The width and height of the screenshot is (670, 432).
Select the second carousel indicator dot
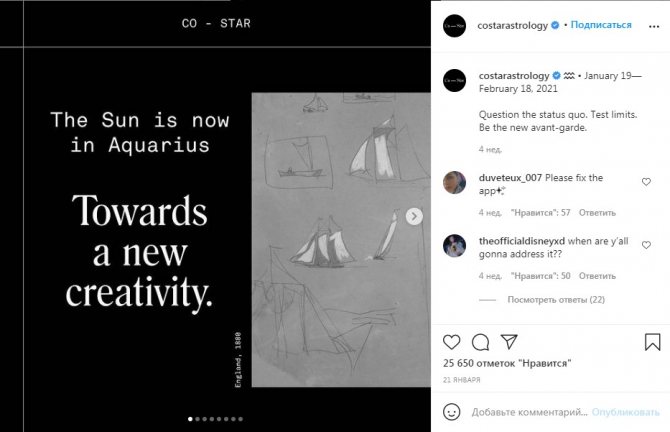pyautogui.click(x=197, y=419)
